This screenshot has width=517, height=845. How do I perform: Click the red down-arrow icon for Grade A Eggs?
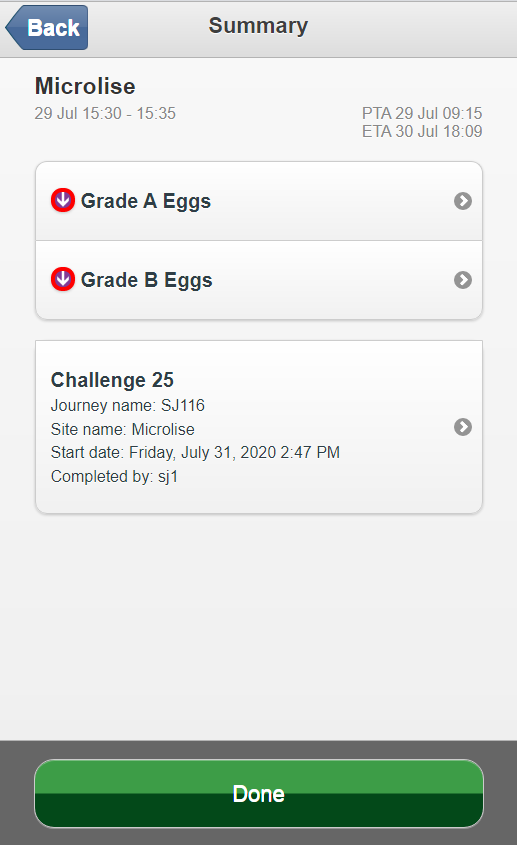click(63, 200)
